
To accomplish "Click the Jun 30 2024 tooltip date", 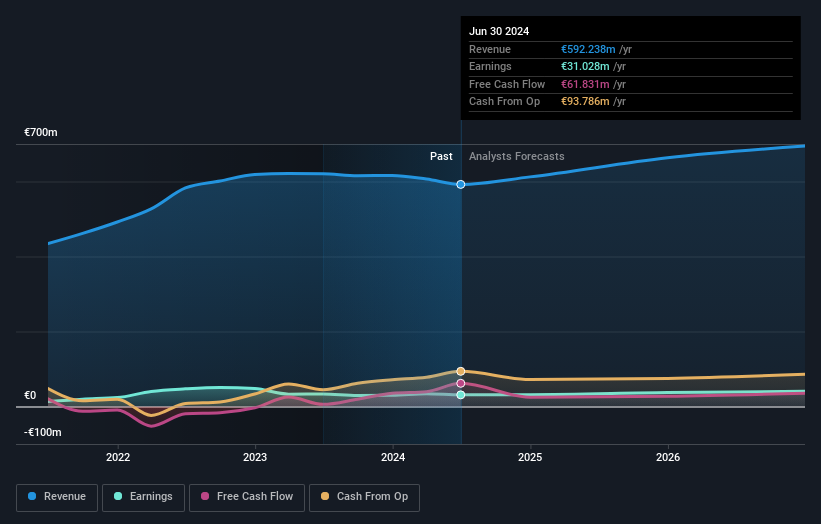I will point(499,31).
